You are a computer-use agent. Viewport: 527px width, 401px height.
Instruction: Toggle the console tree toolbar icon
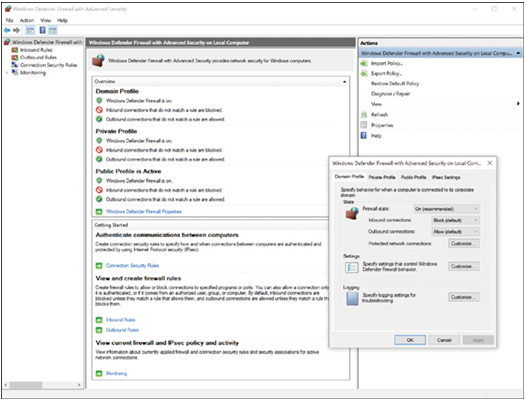click(x=30, y=31)
